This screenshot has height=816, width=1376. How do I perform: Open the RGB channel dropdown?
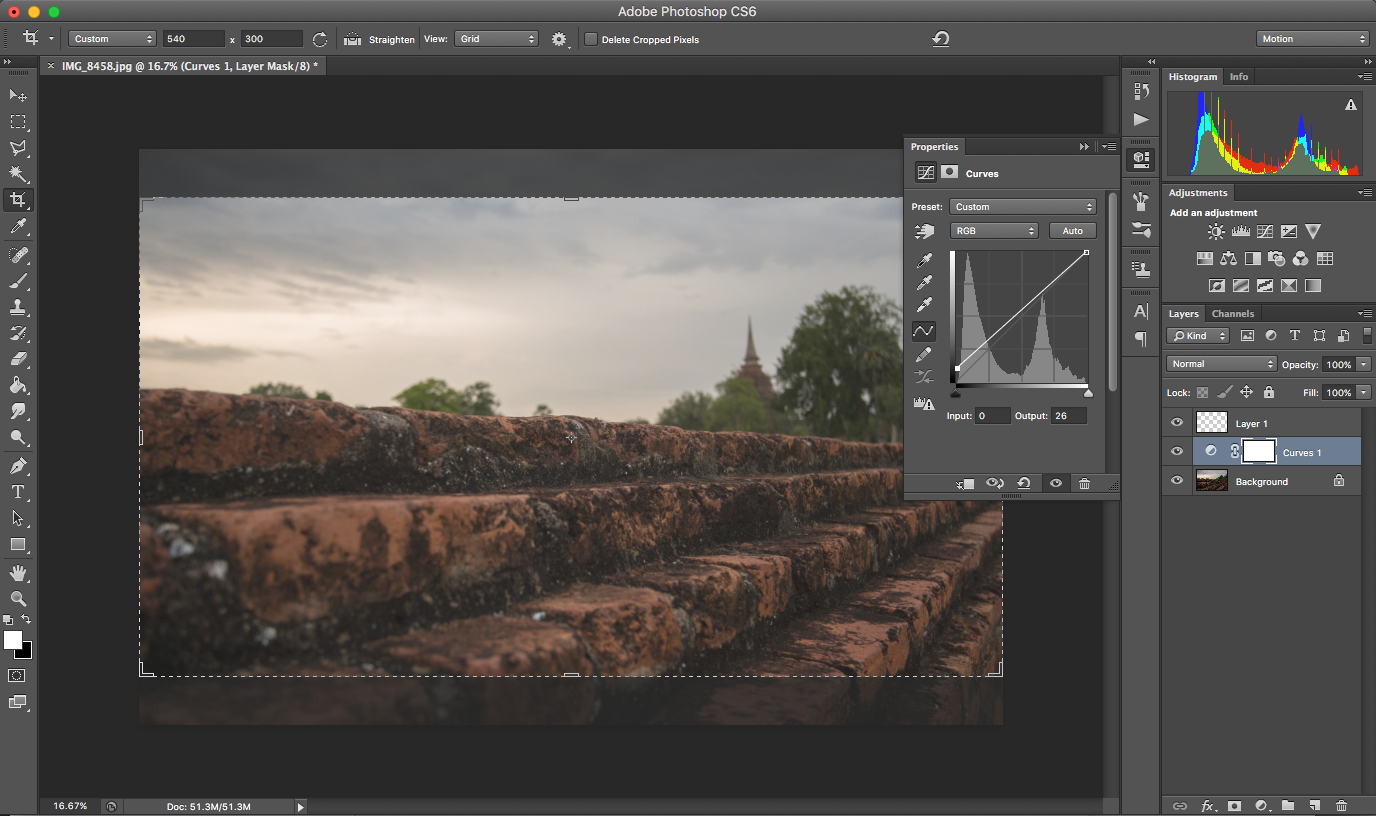(x=994, y=231)
